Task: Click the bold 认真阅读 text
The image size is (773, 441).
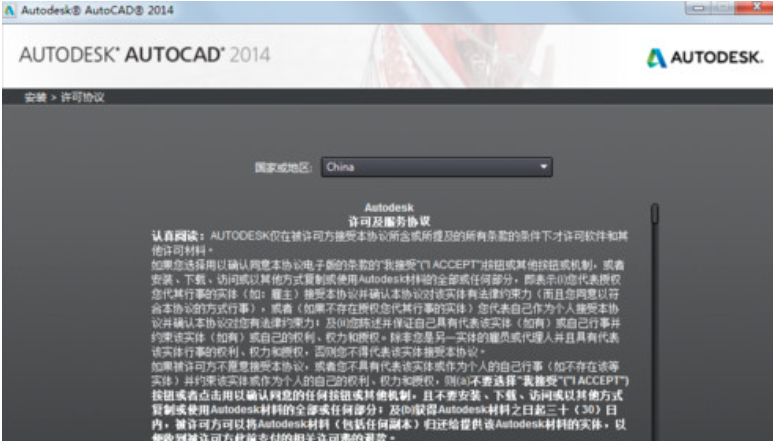Action: click(x=172, y=233)
